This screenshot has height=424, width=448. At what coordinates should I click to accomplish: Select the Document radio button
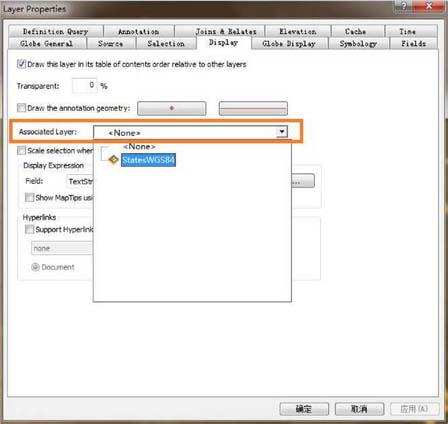[x=35, y=267]
